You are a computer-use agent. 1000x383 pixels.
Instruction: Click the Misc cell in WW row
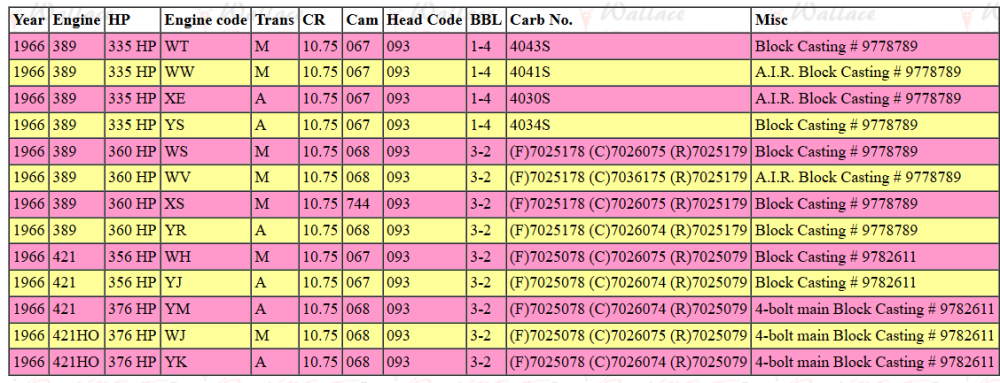tap(874, 72)
